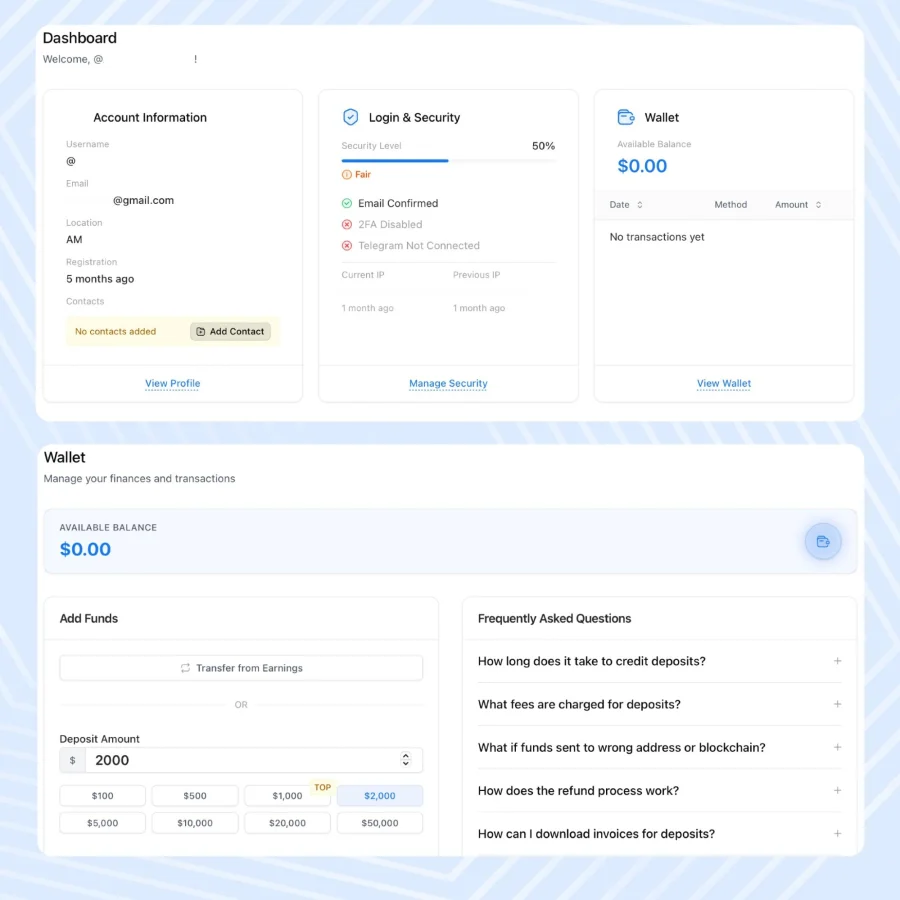Open View Profile
This screenshot has height=900, width=900.
click(172, 383)
